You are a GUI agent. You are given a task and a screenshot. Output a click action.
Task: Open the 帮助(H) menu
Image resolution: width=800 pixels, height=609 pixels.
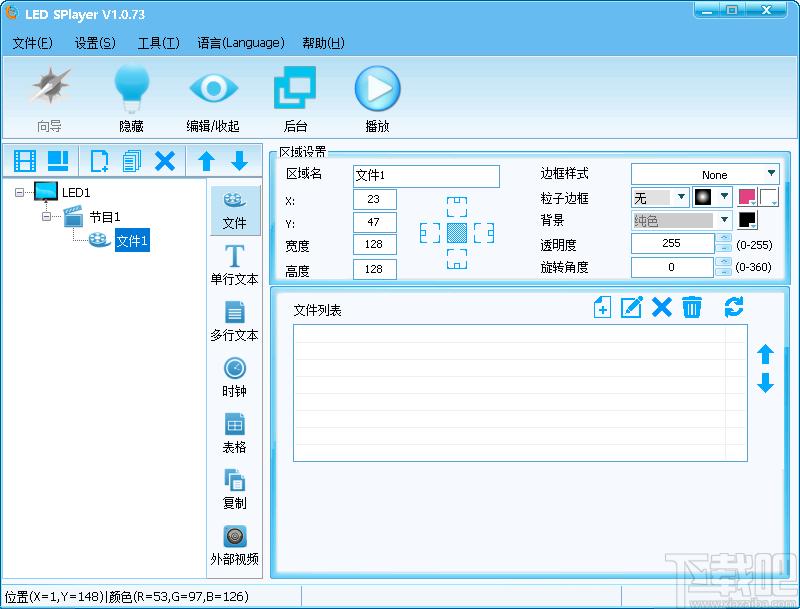click(323, 43)
